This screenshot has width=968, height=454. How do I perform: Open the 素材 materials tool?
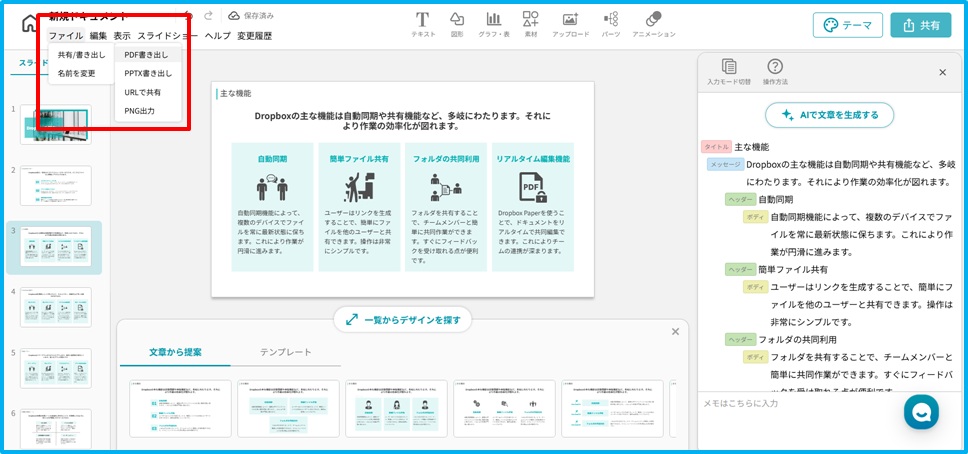pos(530,25)
